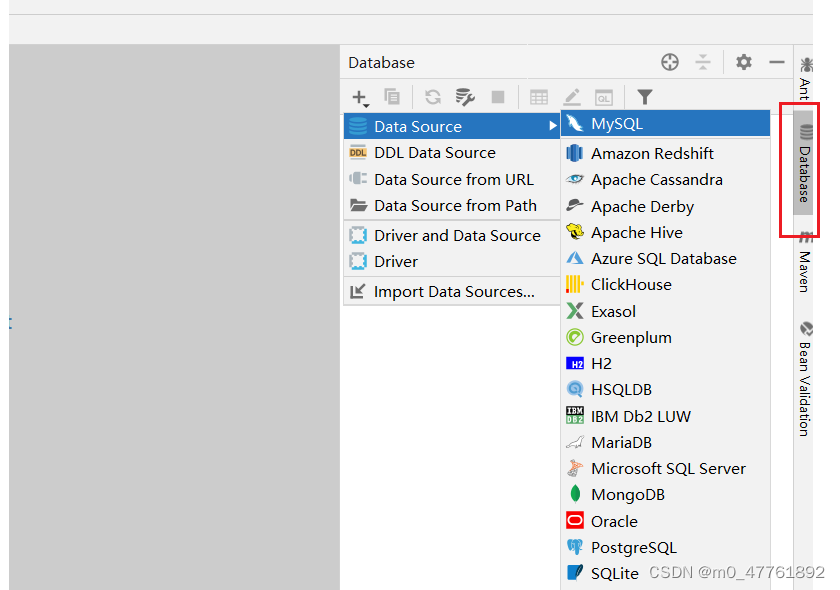This screenshot has height=590, width=840.
Task: Click the Edit pencil icon in toolbar
Action: 572,97
